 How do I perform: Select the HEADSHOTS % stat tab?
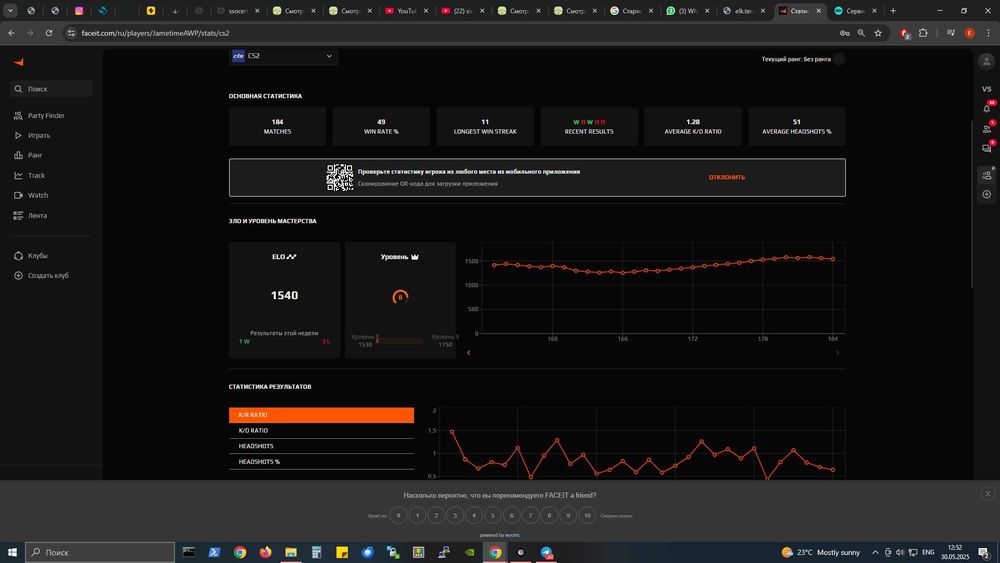(321, 462)
